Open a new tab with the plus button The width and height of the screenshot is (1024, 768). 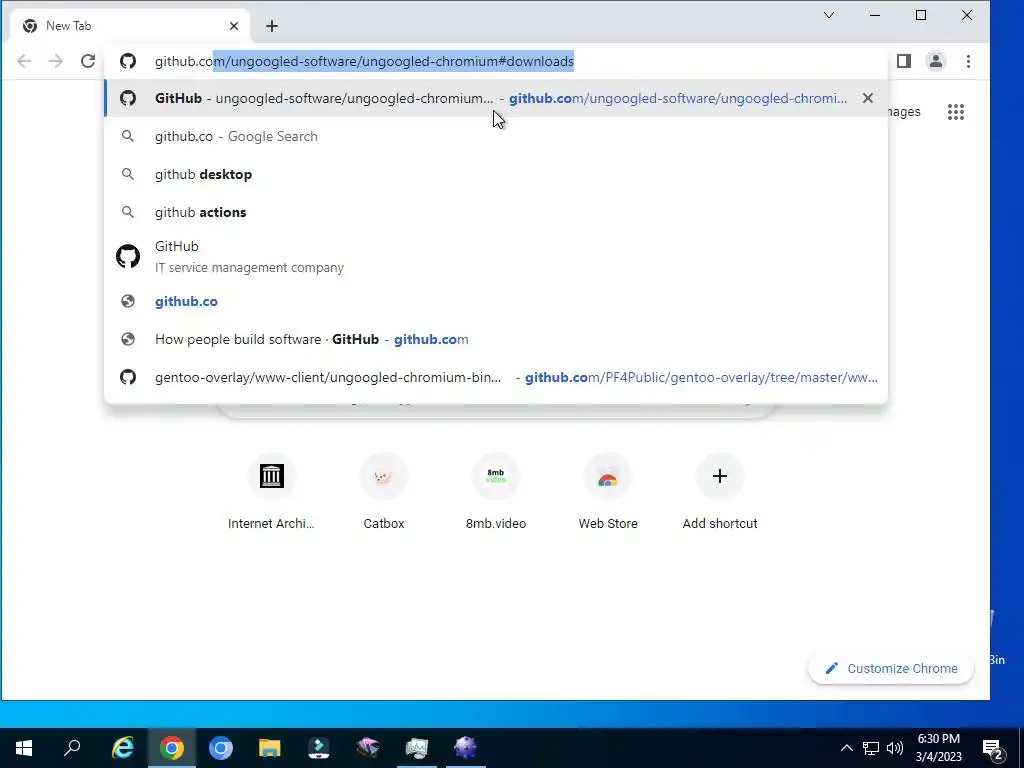coord(272,26)
